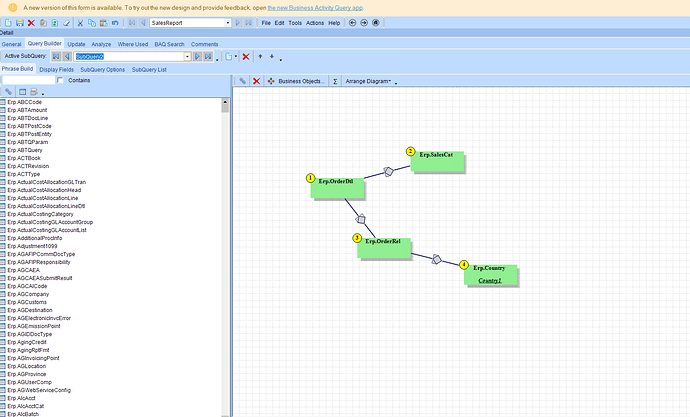Select Erp.ABCCode in the table list
The image size is (690, 417).
(24, 102)
